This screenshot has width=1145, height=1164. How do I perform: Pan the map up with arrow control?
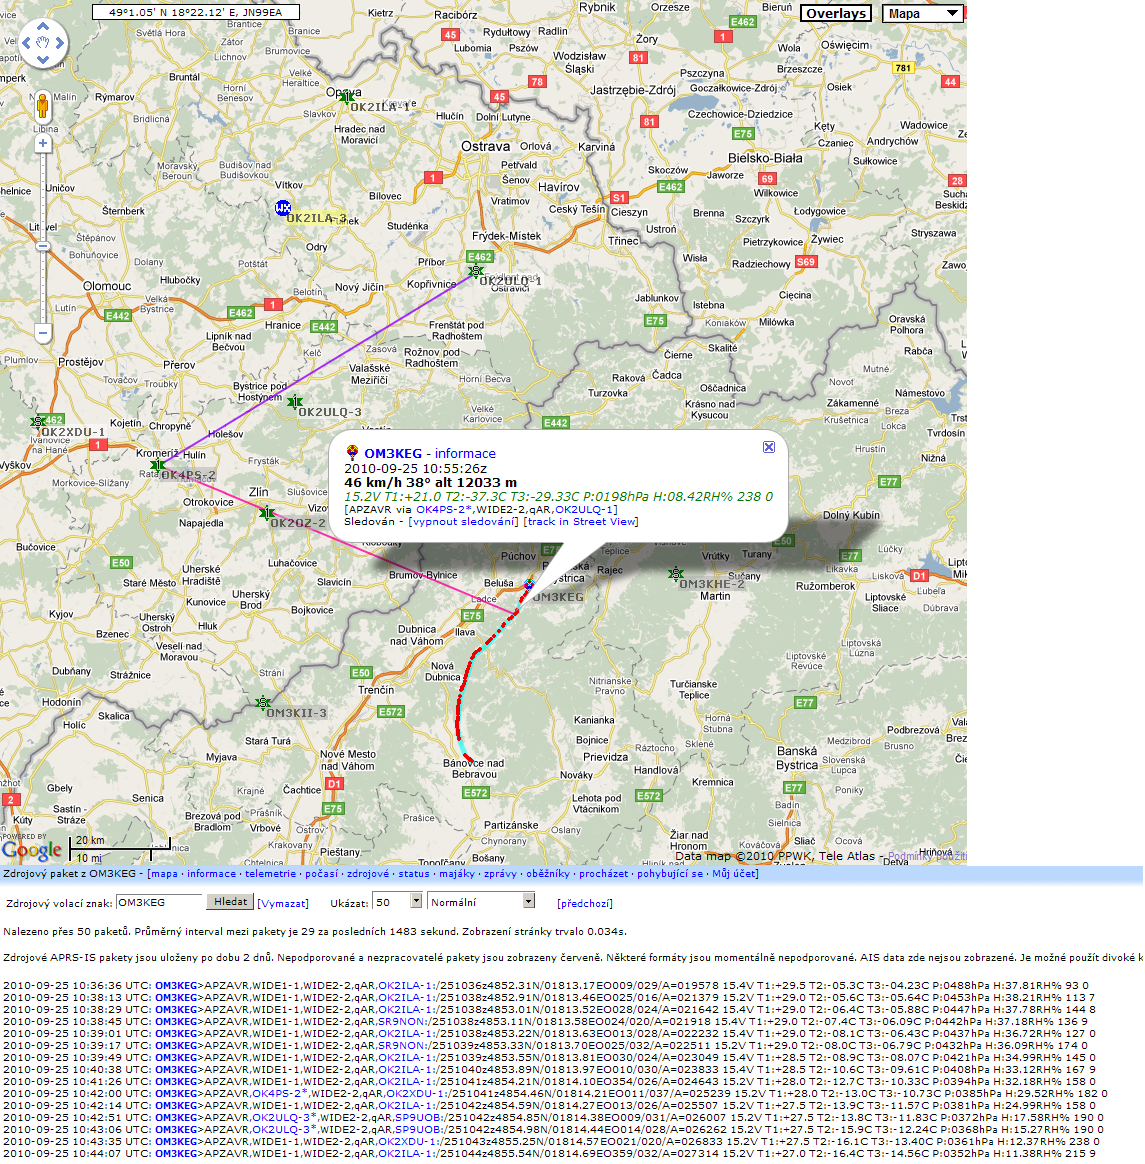[42, 27]
